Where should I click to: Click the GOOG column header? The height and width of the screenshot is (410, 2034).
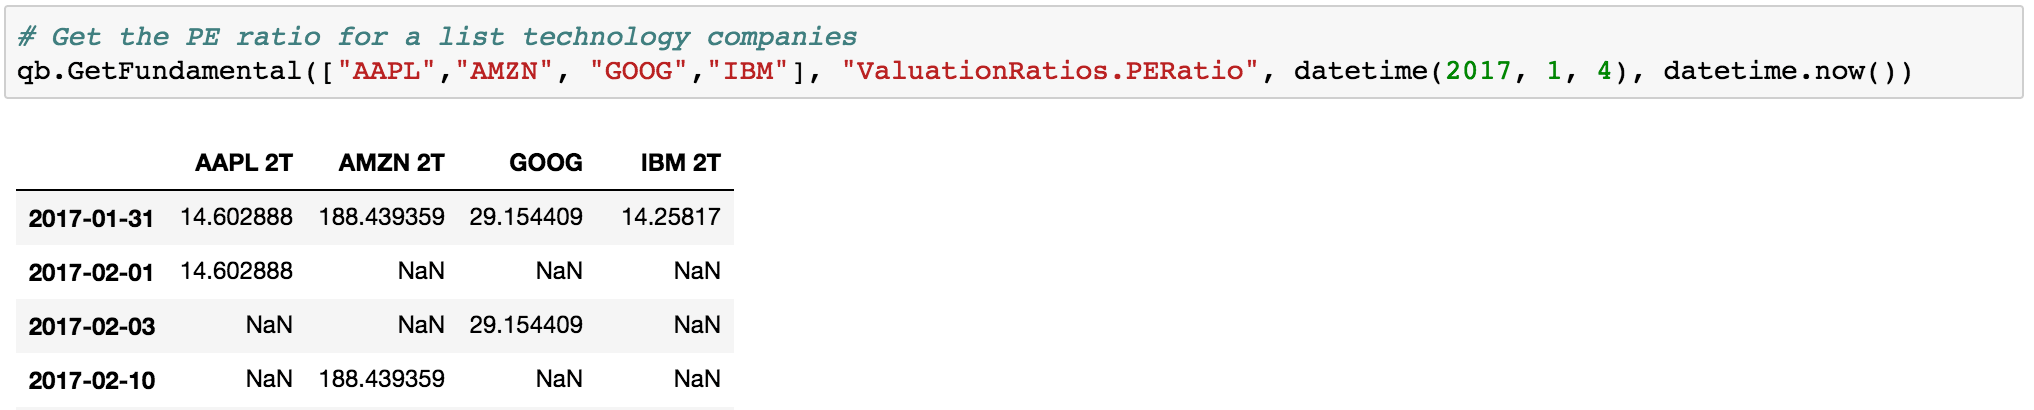pos(545,163)
